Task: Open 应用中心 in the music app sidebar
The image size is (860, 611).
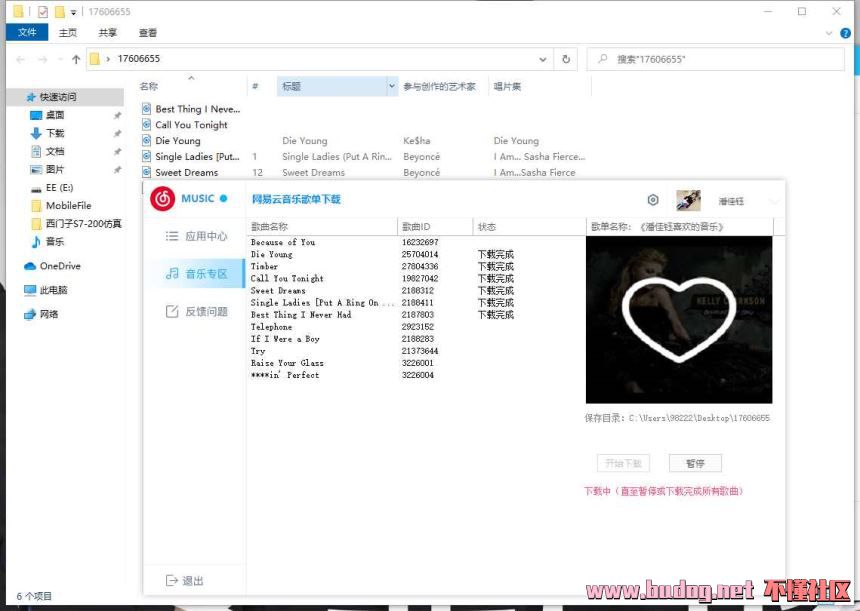Action: (195, 236)
